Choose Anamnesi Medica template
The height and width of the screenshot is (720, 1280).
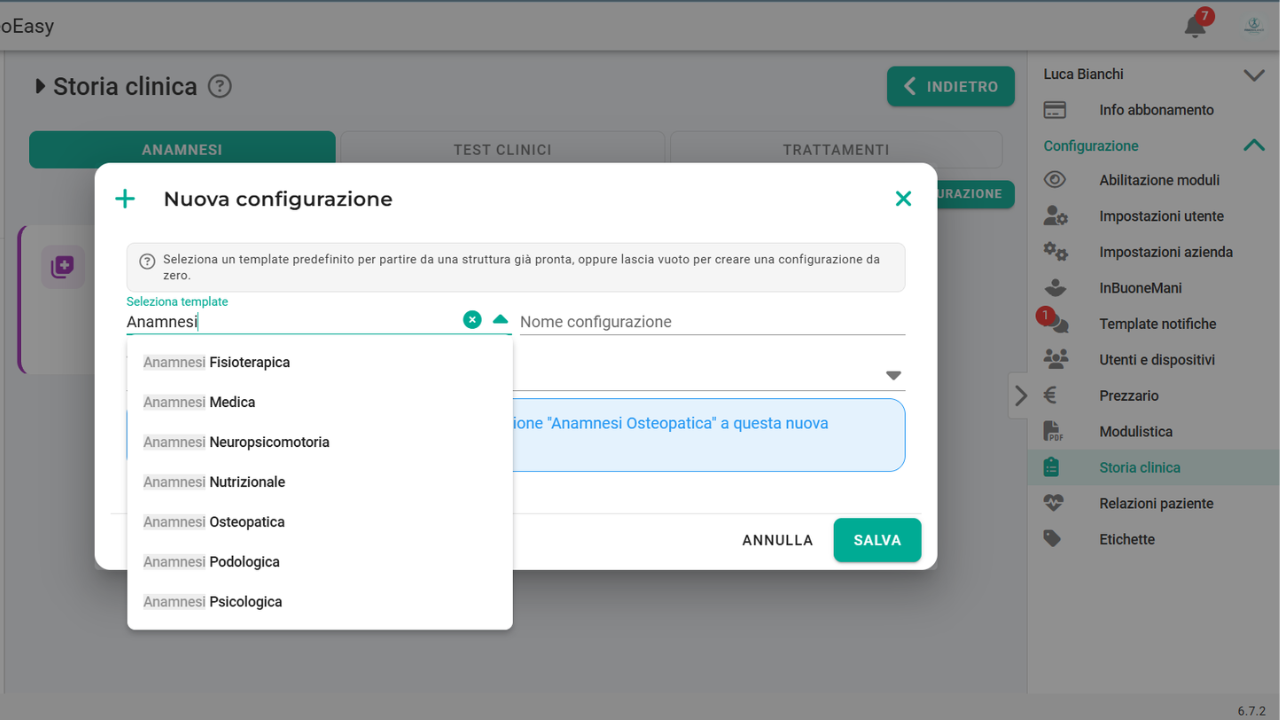click(320, 402)
